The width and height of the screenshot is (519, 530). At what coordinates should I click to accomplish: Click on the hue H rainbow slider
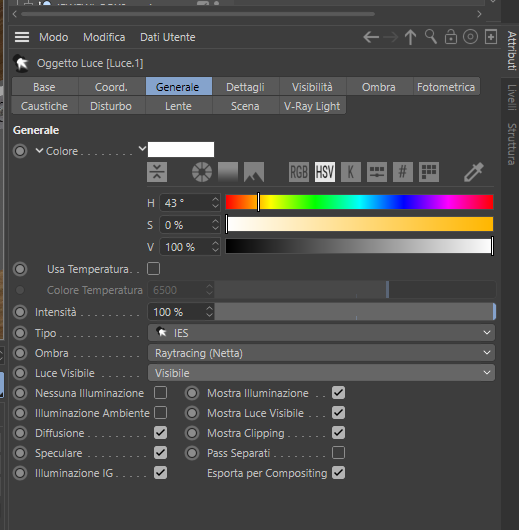pyautogui.click(x=359, y=202)
